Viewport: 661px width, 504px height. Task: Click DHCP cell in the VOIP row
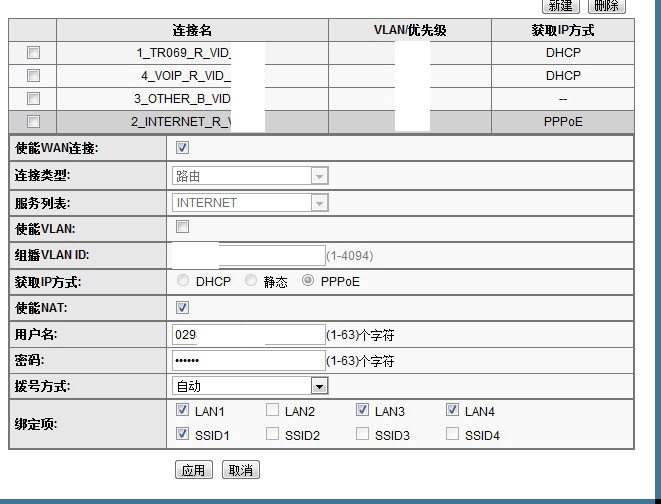[563, 76]
